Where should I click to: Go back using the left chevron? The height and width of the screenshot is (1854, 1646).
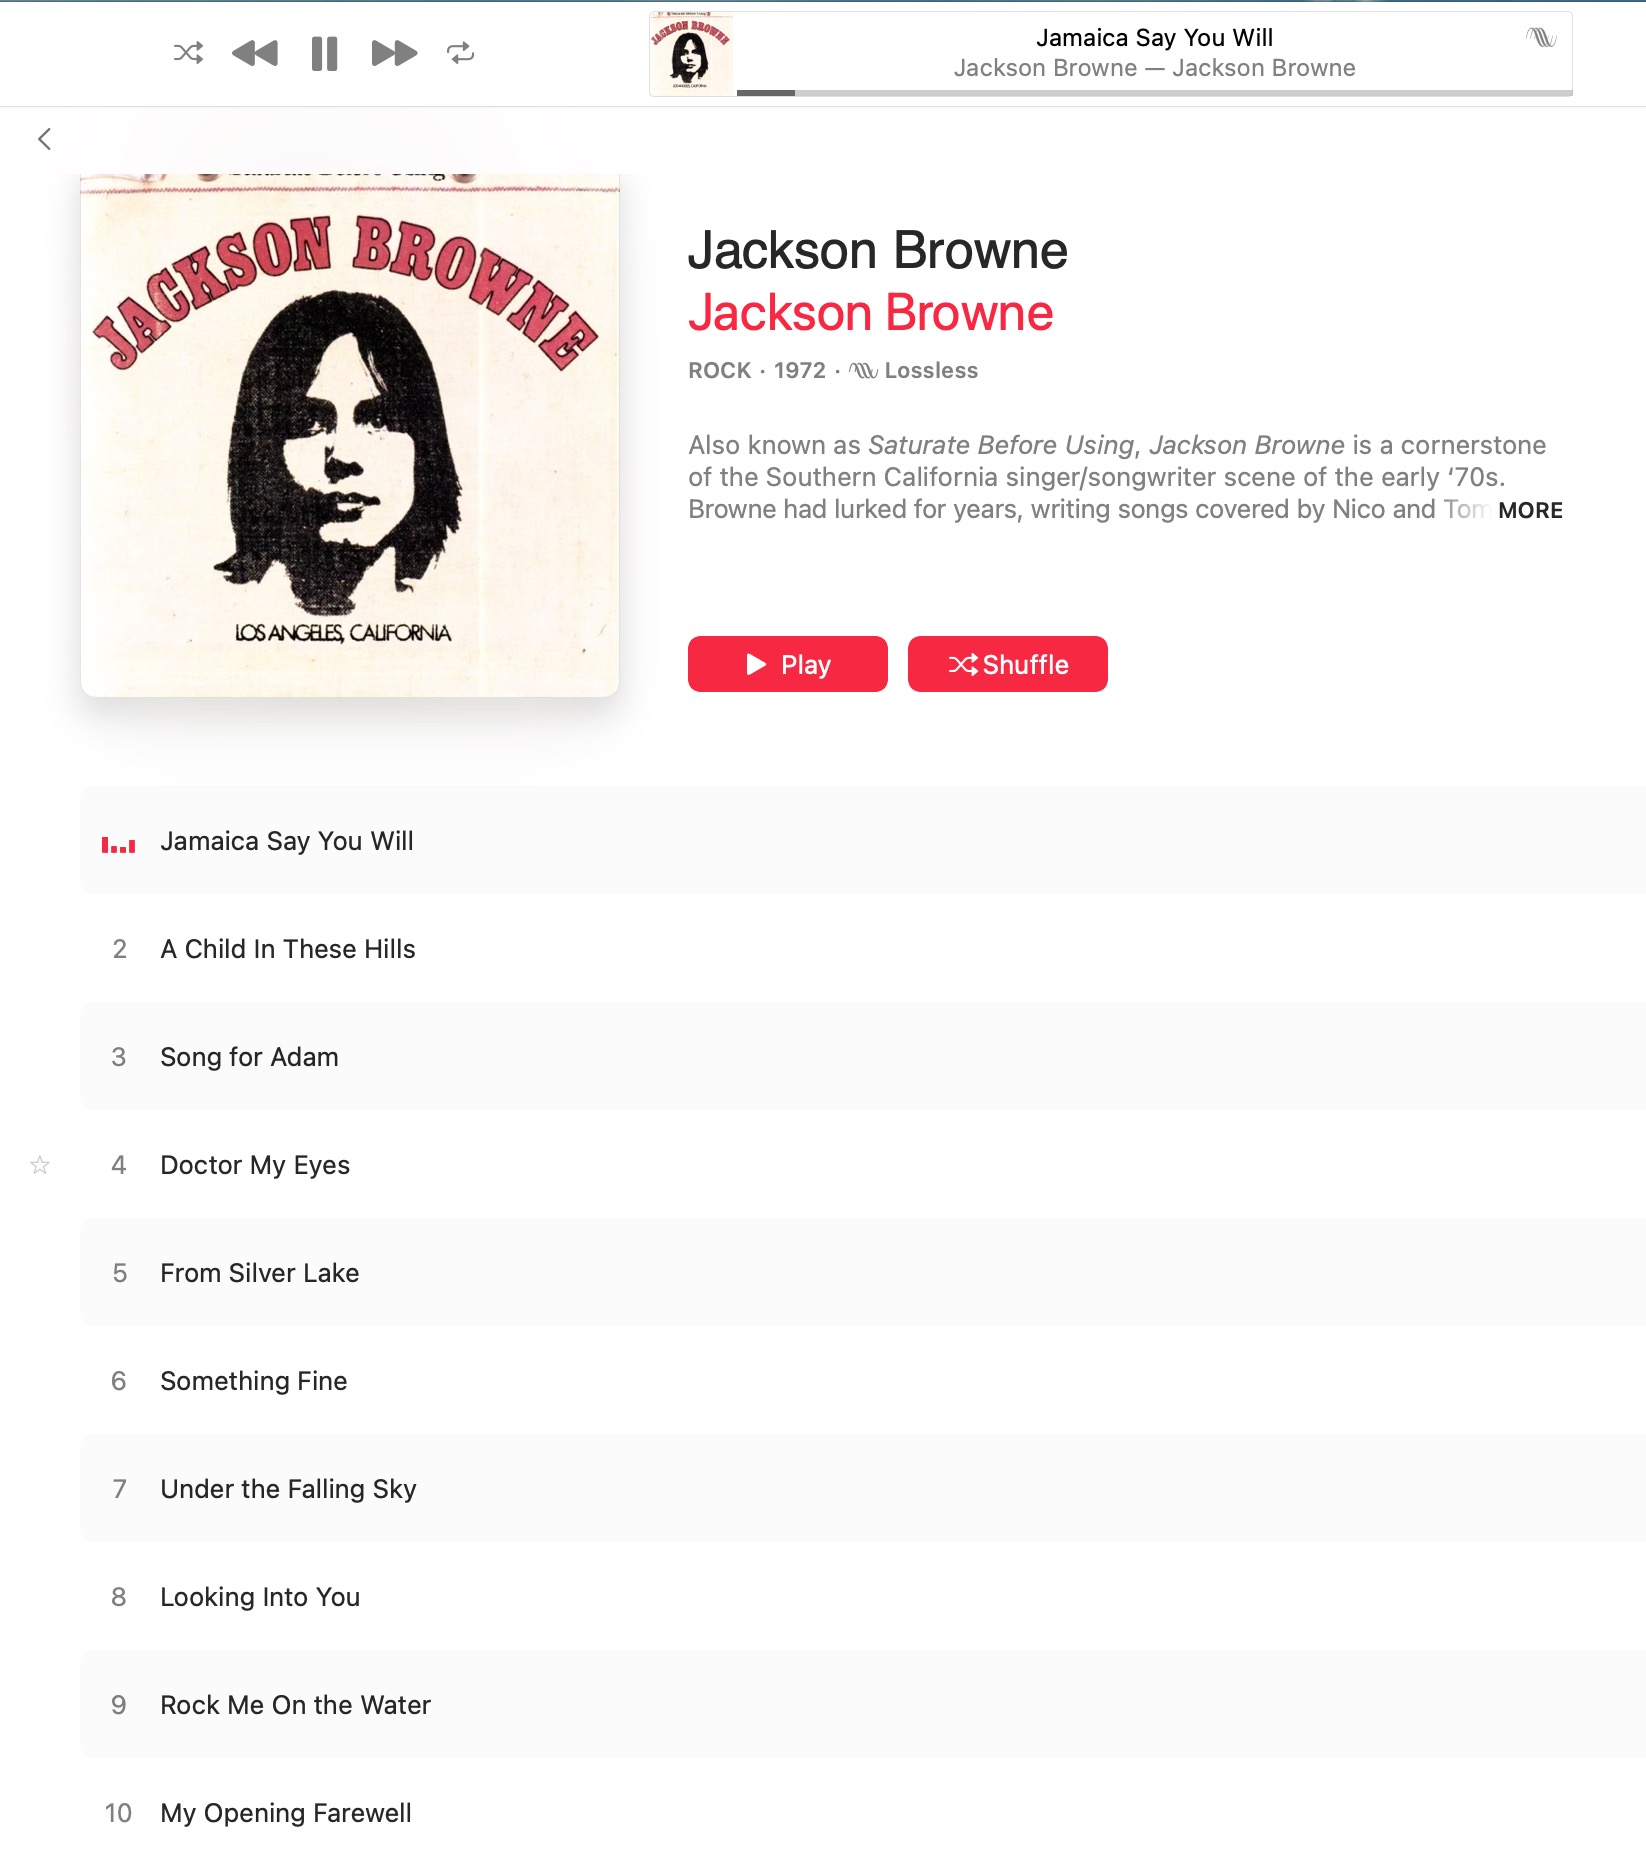pyautogui.click(x=44, y=139)
